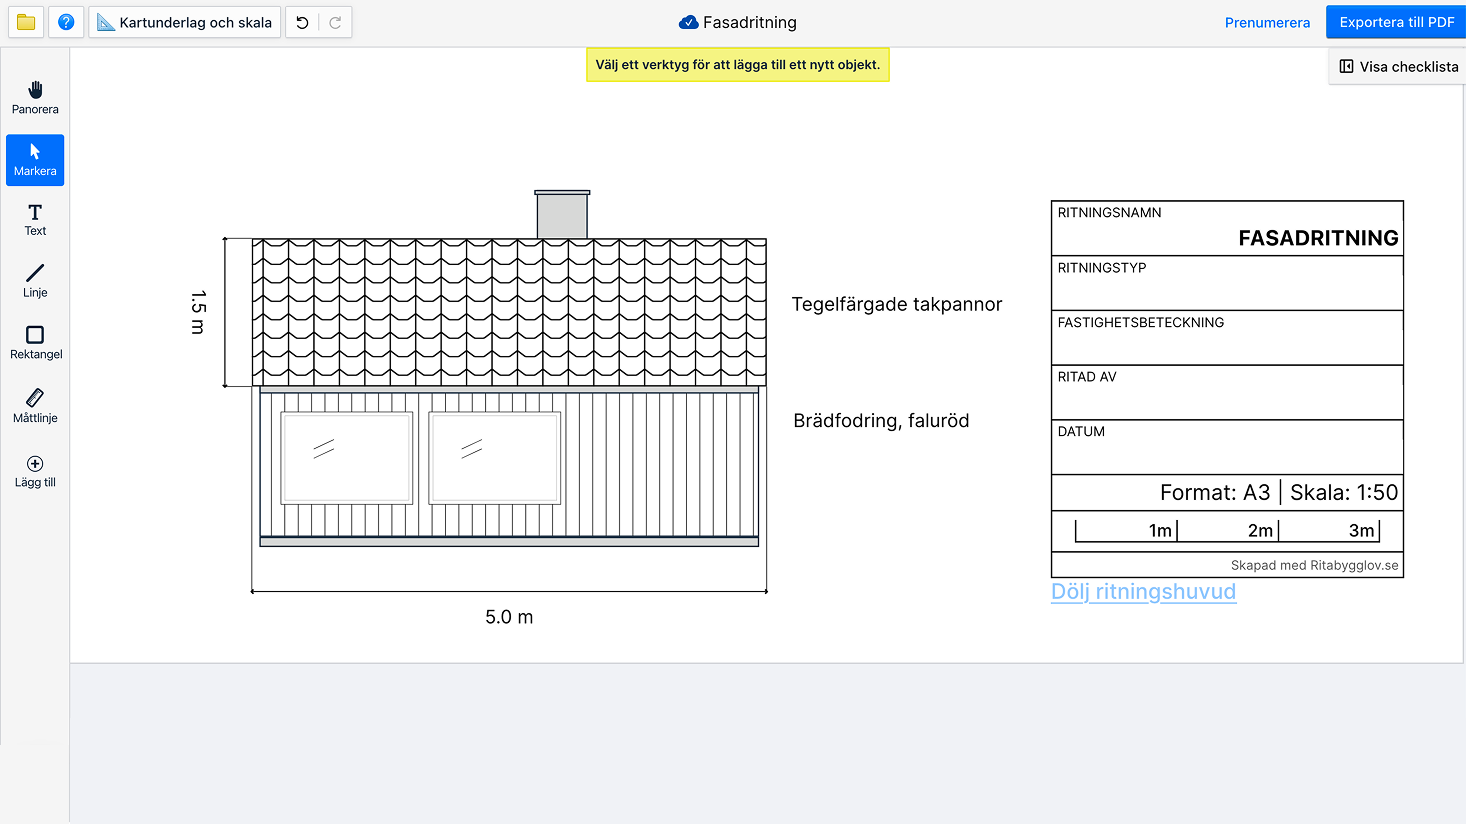Select the Tegelfärgade takpannor text label
1466x824 pixels.
[896, 305]
